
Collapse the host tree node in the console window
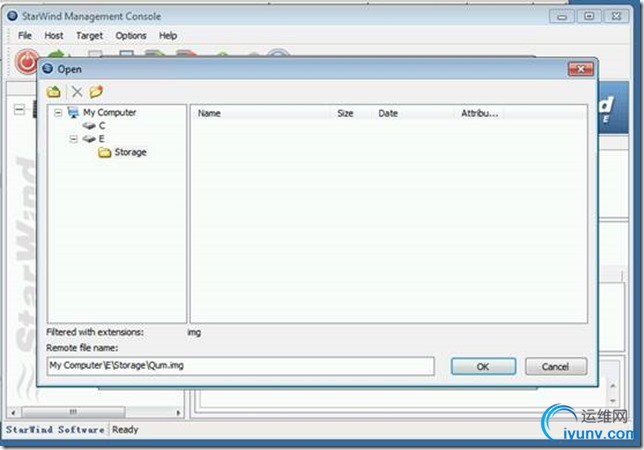pyautogui.click(x=19, y=110)
